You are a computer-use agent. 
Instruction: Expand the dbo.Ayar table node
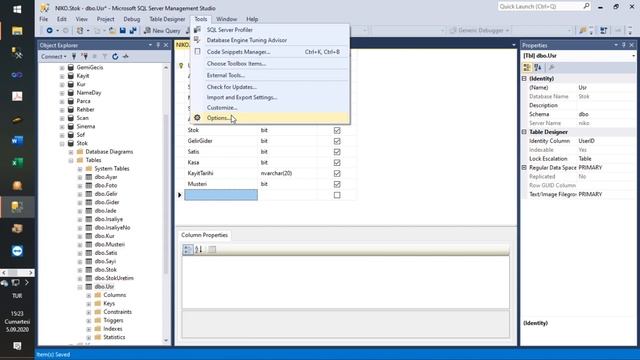(x=80, y=177)
